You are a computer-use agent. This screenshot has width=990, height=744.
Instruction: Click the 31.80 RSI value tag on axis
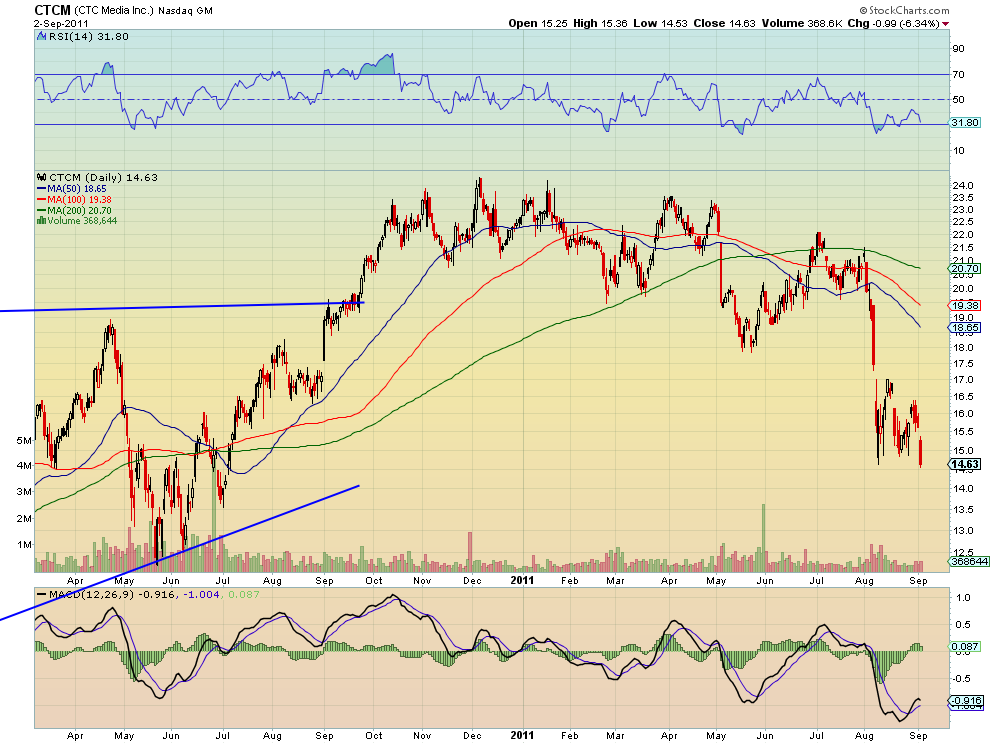[x=965, y=123]
